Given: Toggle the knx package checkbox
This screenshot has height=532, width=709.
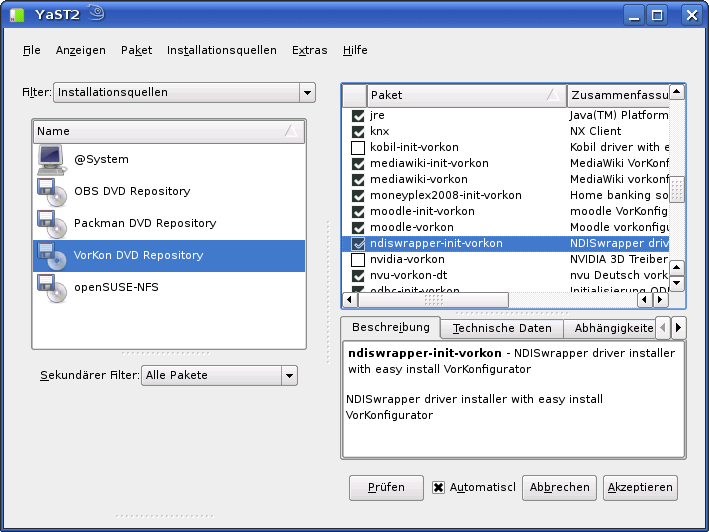Looking at the screenshot, I should (358, 132).
